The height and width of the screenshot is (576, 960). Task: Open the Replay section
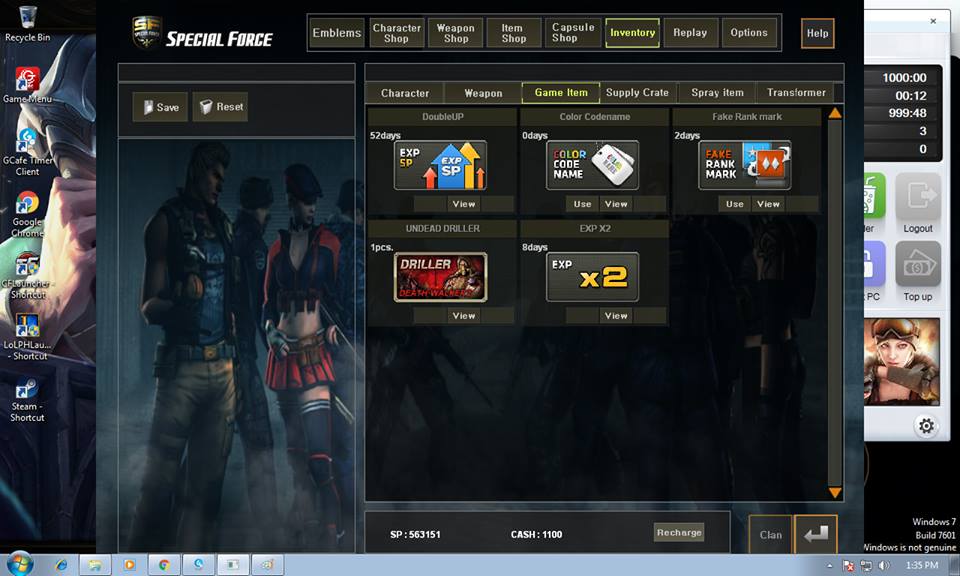[x=690, y=32]
